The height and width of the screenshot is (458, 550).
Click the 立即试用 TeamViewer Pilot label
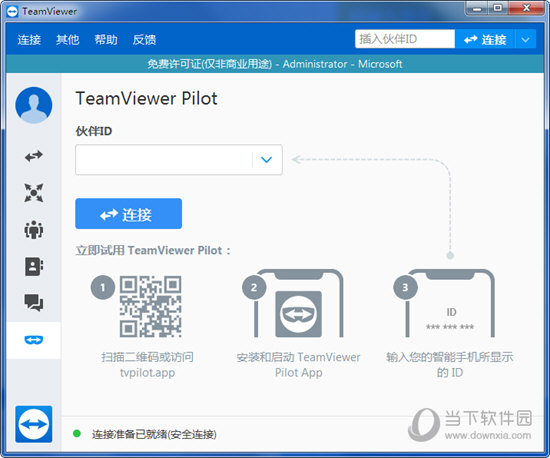(x=153, y=250)
